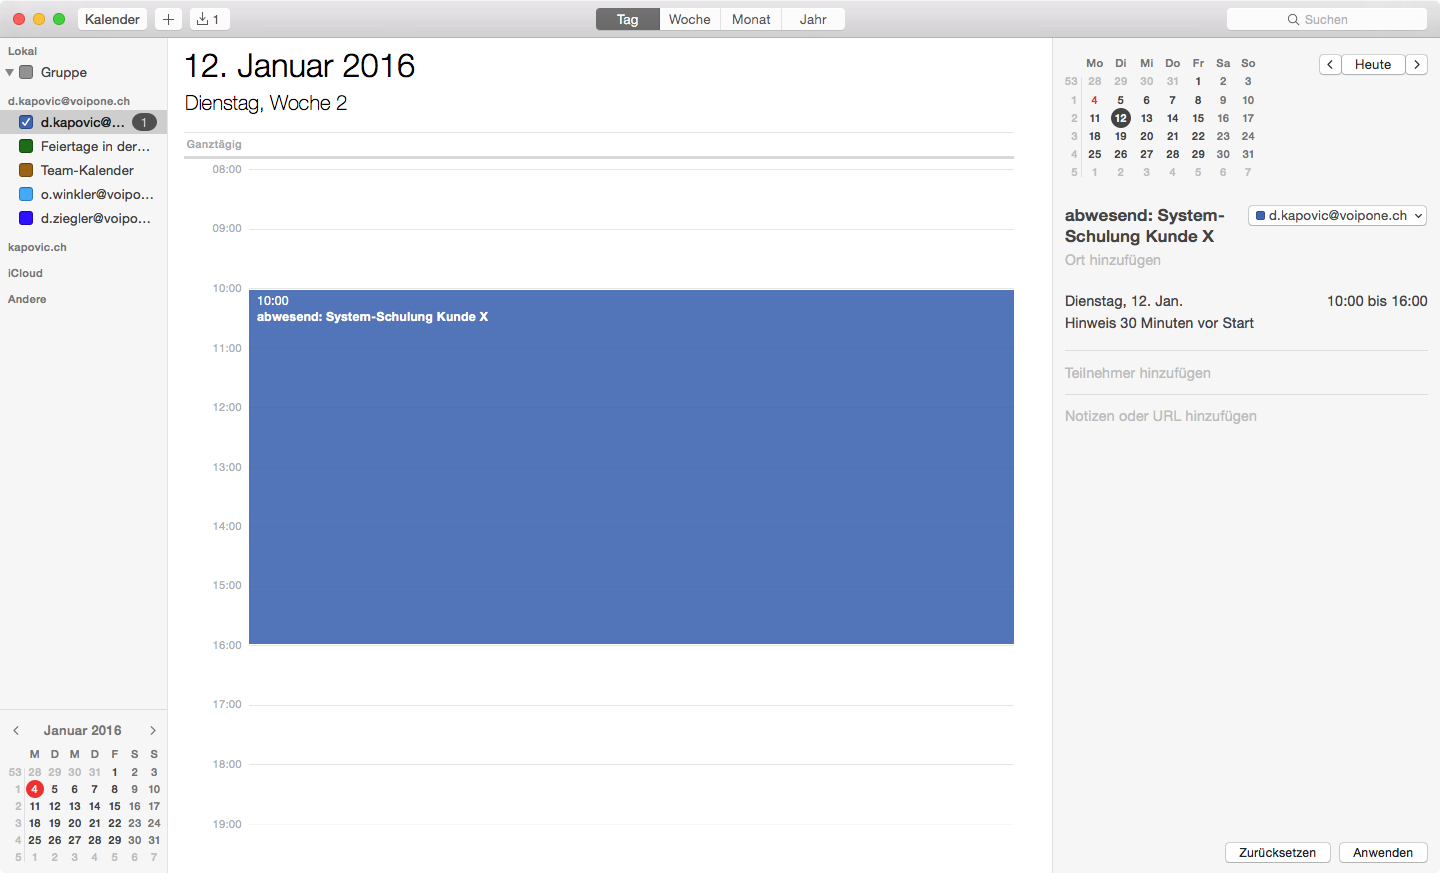Viewport: 1440px width, 873px height.
Task: Click Notizen oder URL hinzufügen field
Action: tap(1161, 416)
